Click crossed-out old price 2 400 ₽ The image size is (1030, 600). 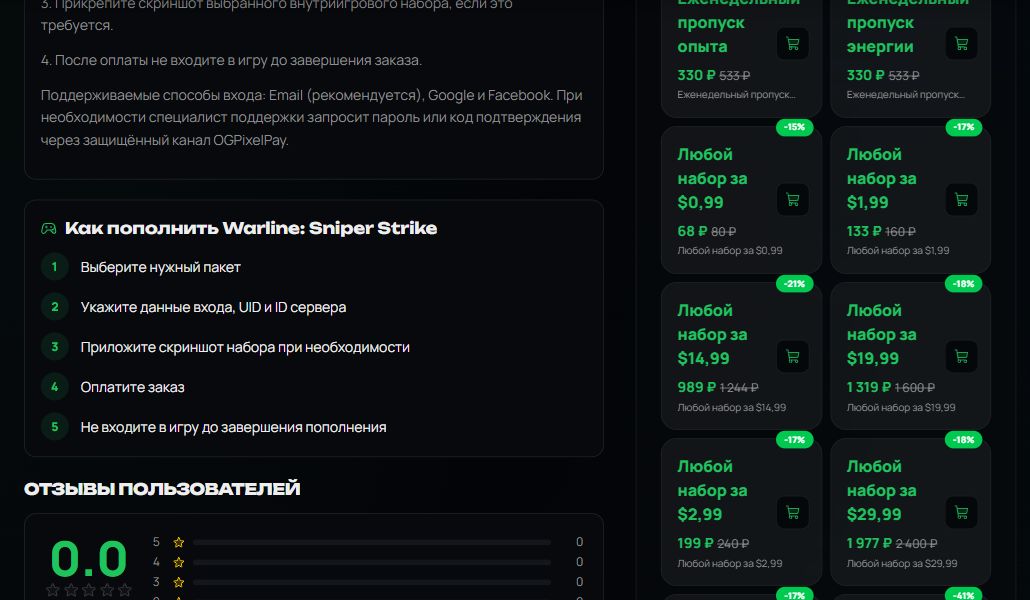coord(916,544)
